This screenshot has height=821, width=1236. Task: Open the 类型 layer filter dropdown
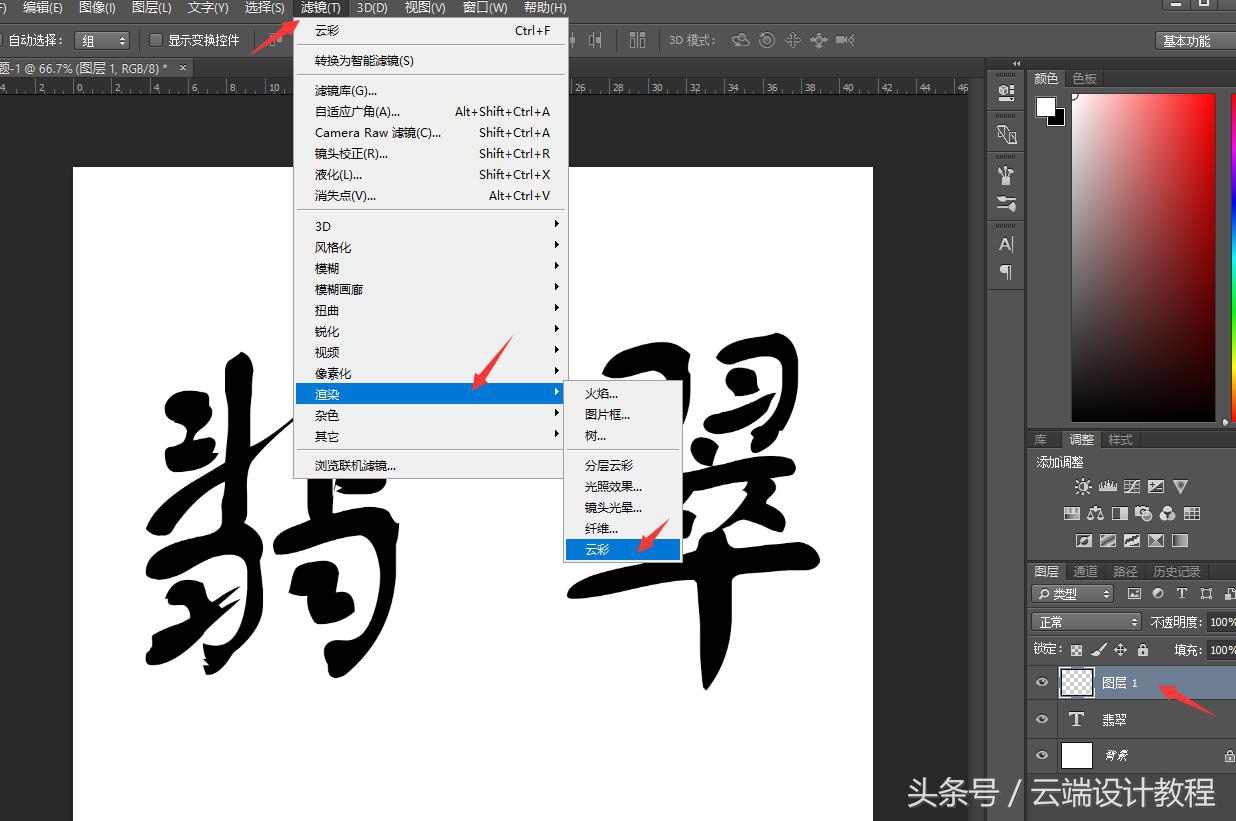1070,593
